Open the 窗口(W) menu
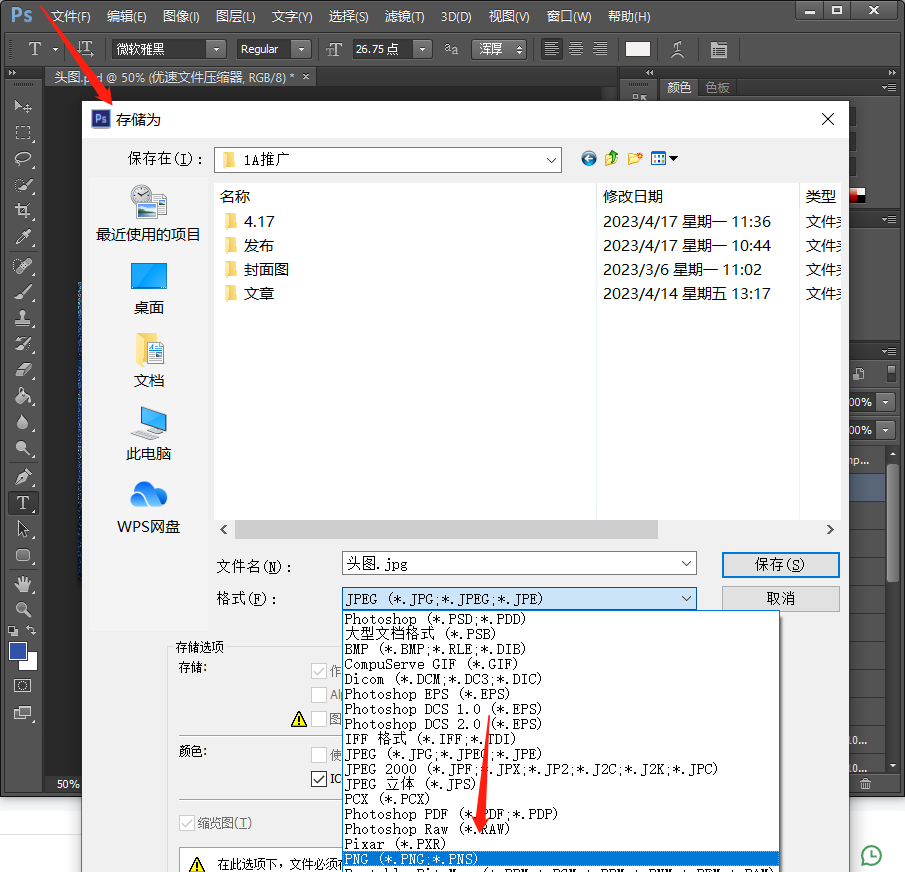Viewport: 905px width, 872px height. click(x=569, y=16)
